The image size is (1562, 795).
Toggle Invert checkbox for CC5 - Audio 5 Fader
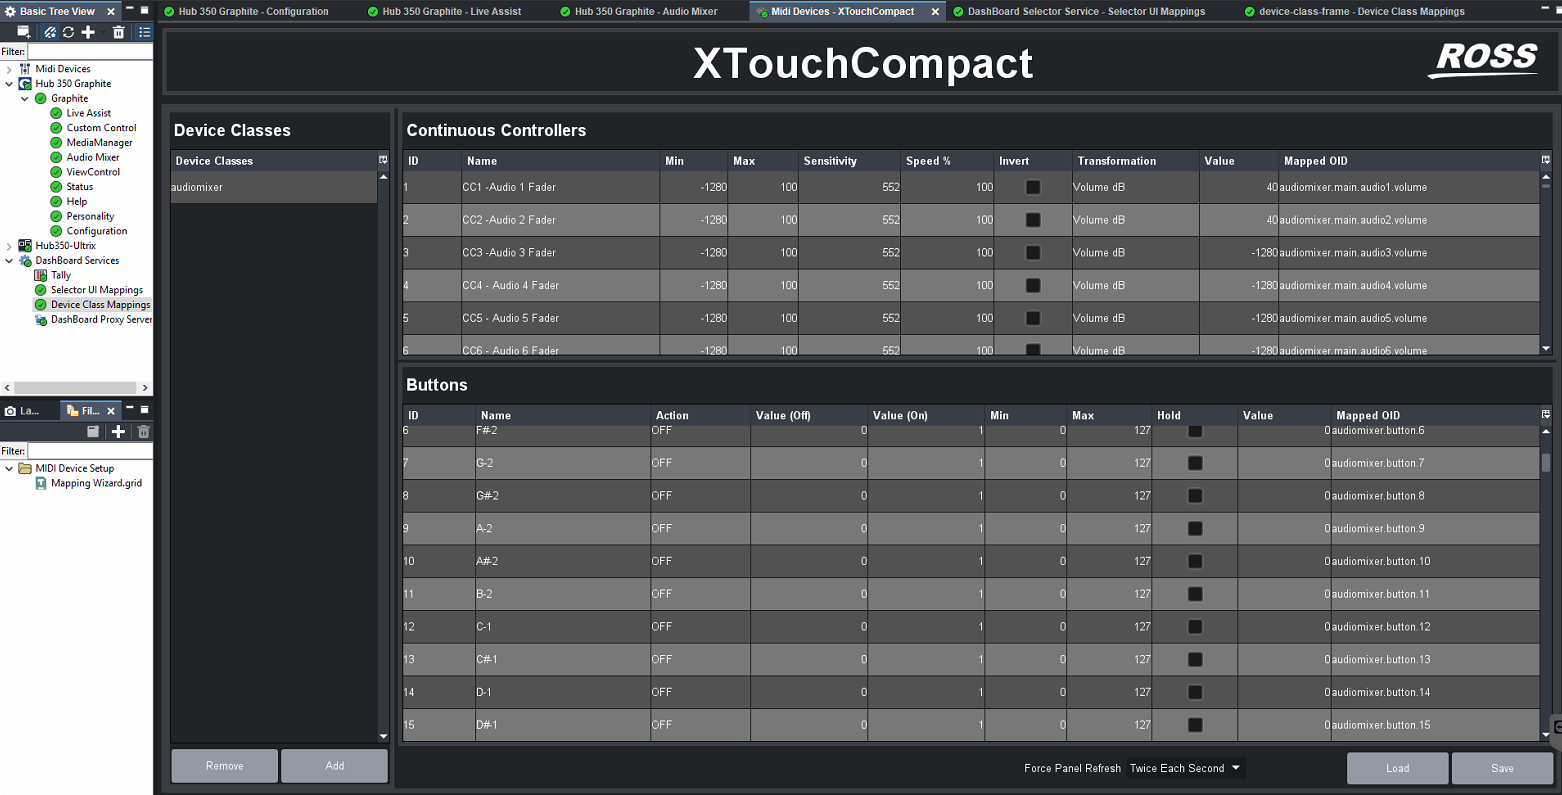pyautogui.click(x=1033, y=318)
